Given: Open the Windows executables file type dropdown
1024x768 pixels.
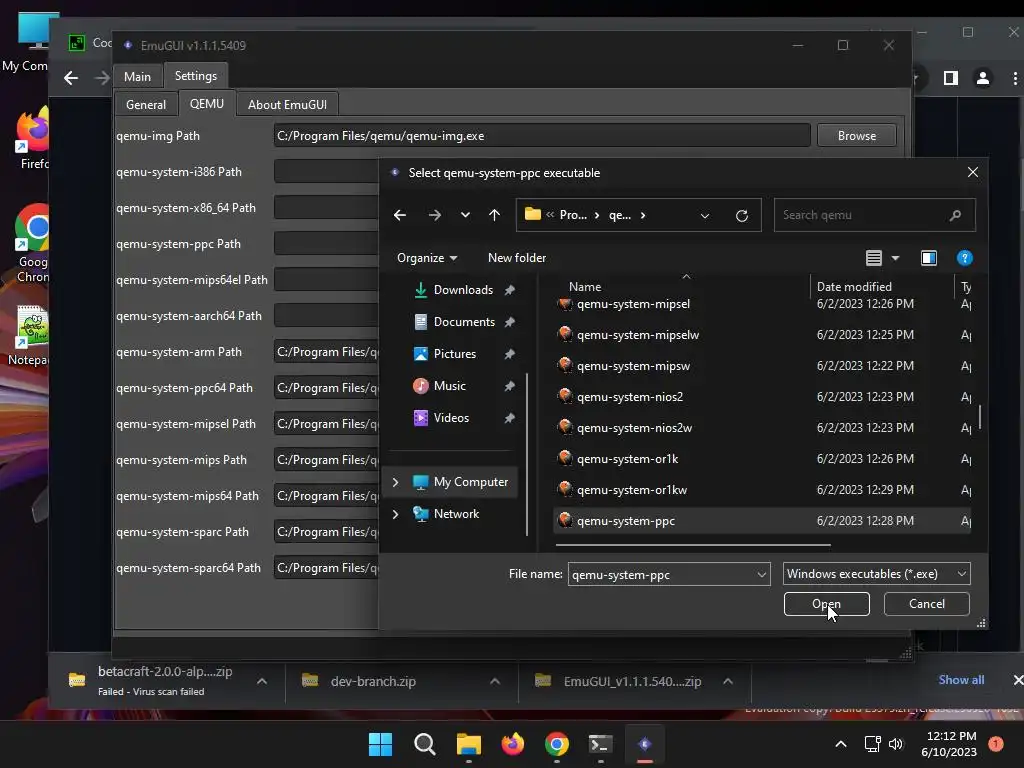Looking at the screenshot, I should (876, 574).
